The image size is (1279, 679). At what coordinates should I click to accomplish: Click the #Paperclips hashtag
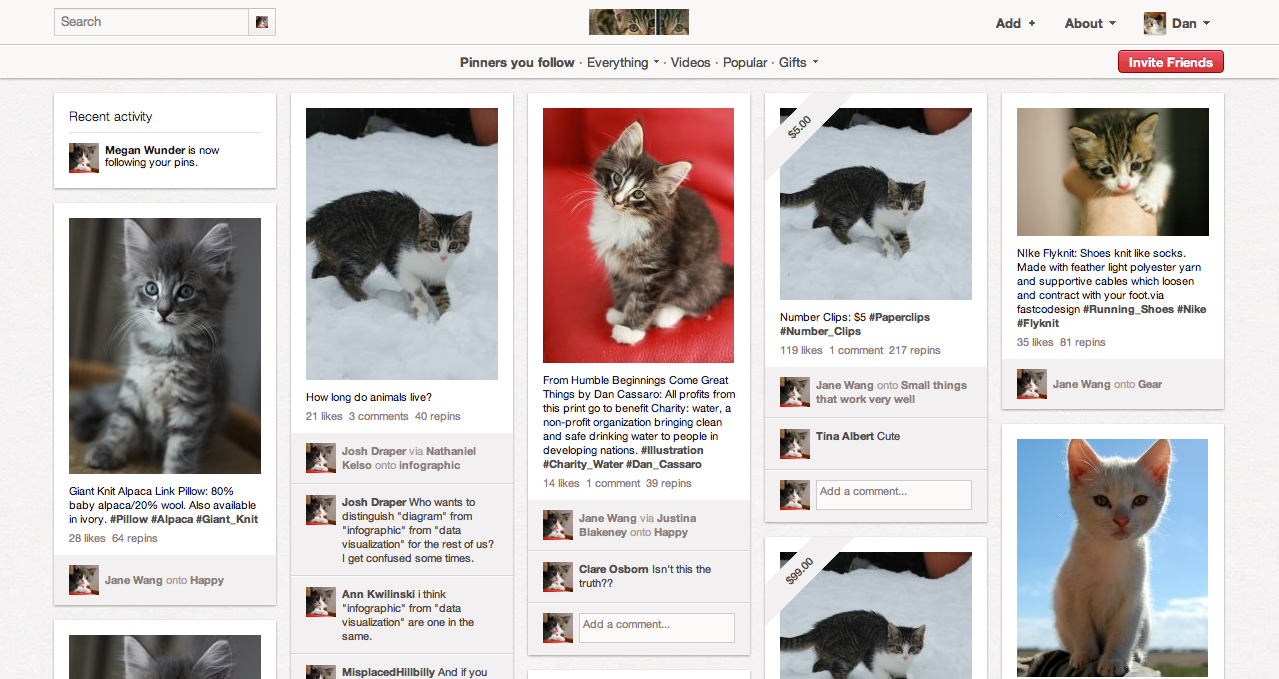point(899,317)
